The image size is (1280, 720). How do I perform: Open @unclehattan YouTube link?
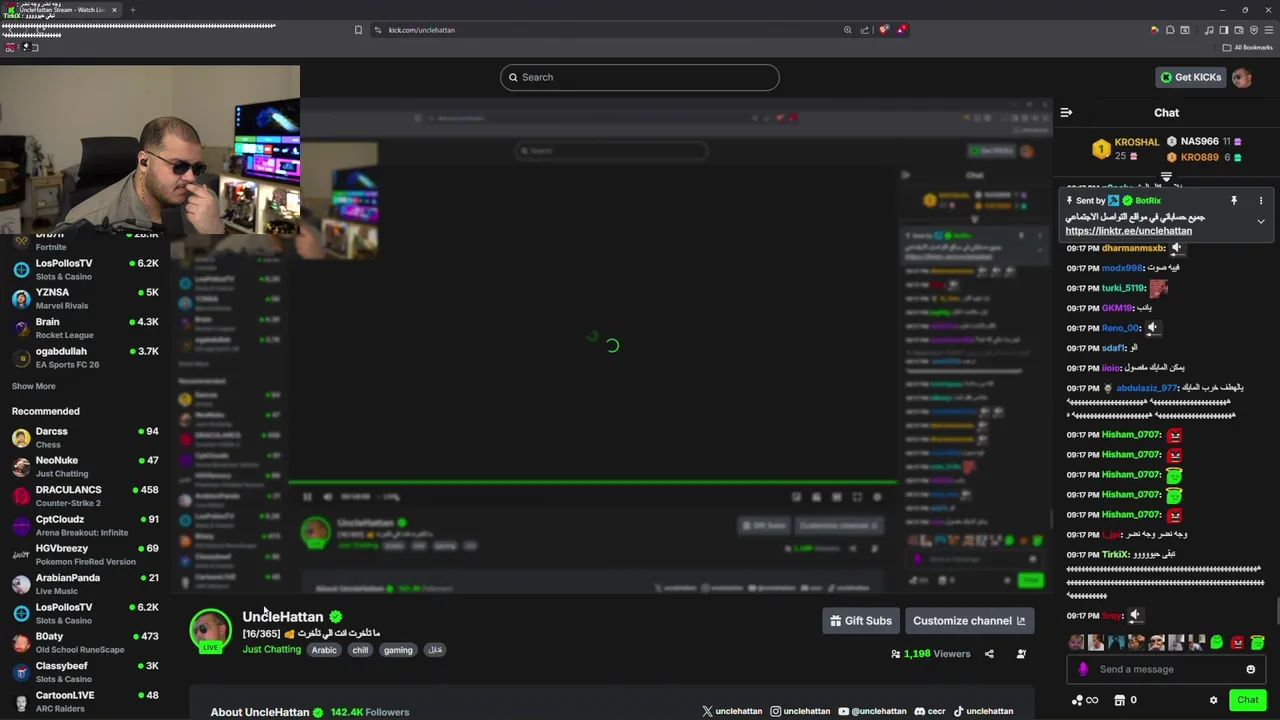[x=872, y=711]
